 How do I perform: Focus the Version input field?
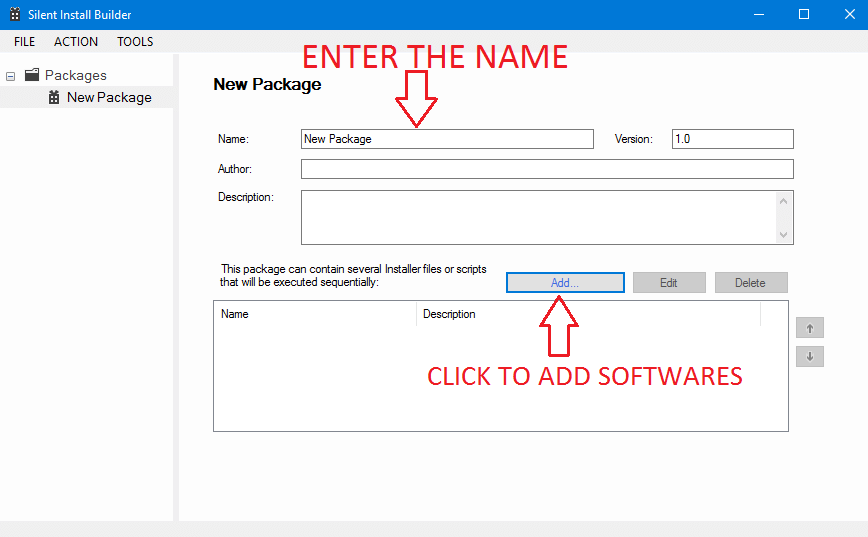point(733,139)
